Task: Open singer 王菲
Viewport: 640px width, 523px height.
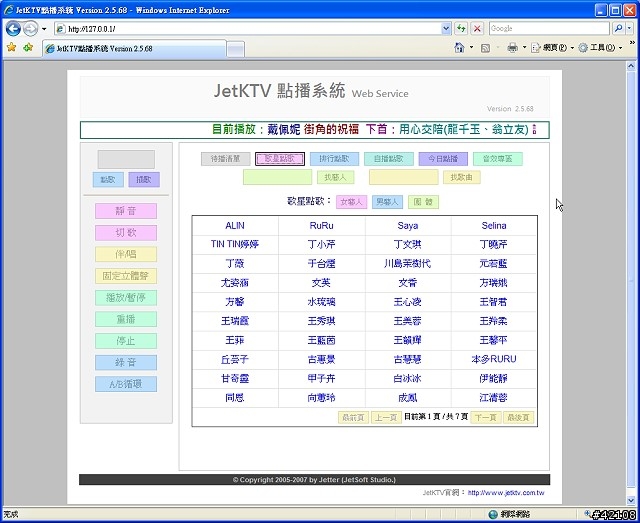Action: click(235, 340)
